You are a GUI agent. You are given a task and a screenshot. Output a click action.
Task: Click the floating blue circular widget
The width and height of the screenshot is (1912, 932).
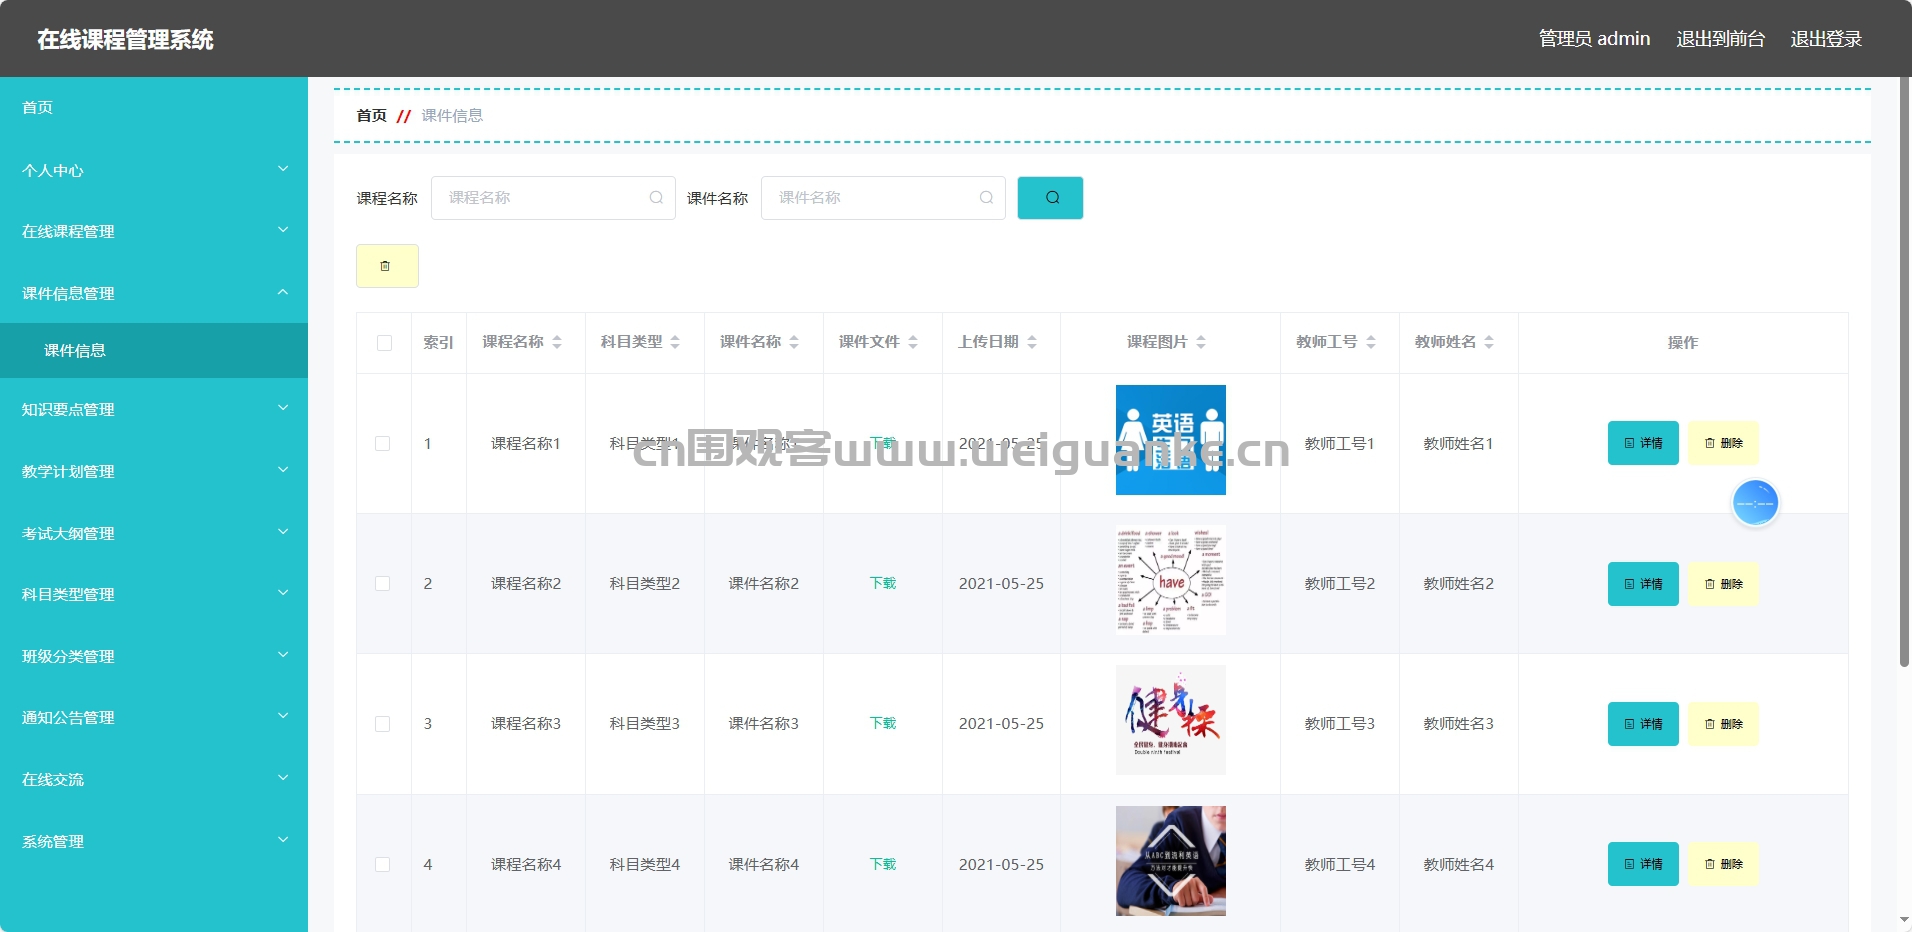pyautogui.click(x=1755, y=503)
